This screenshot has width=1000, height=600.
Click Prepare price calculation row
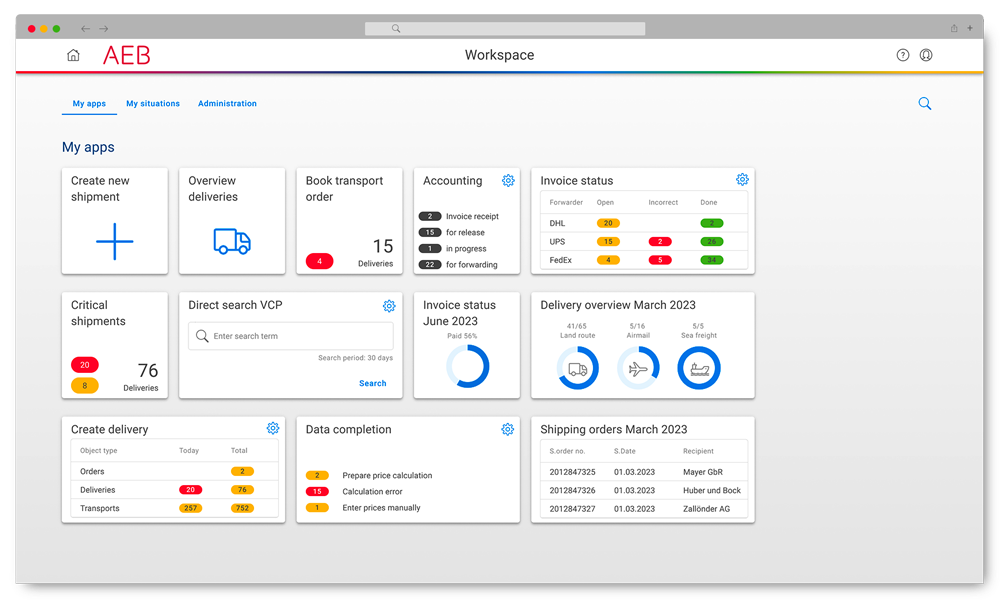(369, 476)
